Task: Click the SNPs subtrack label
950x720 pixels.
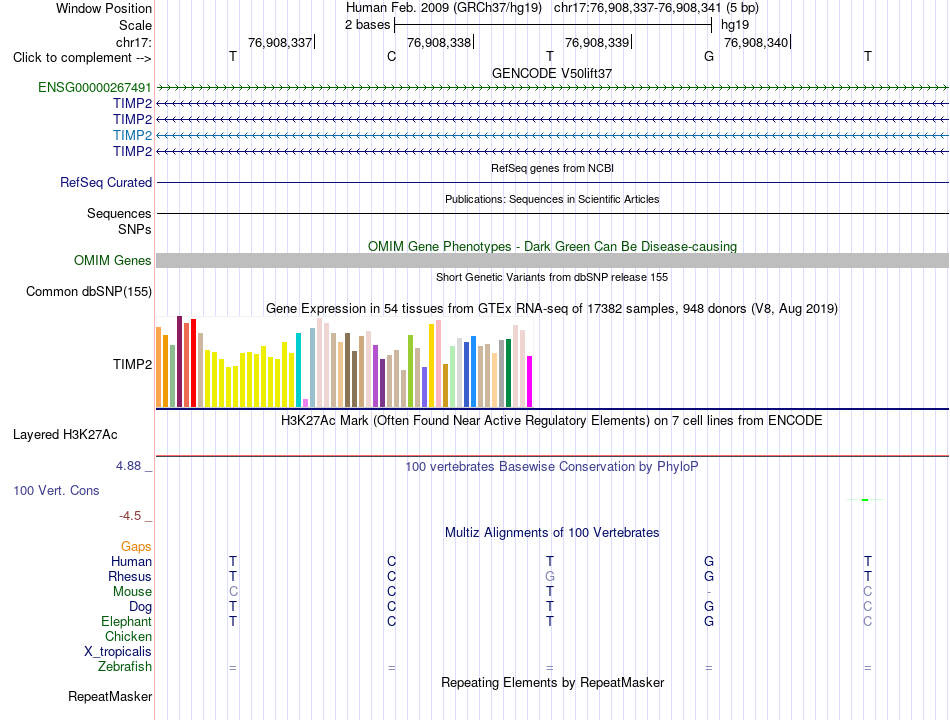Action: pyautogui.click(x=135, y=229)
